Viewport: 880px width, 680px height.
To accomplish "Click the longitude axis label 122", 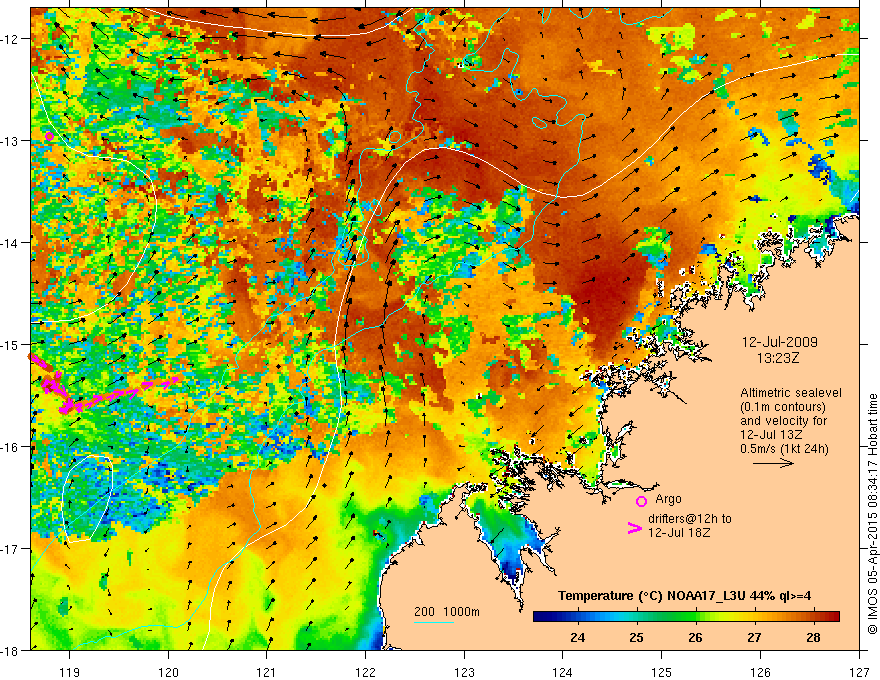I will point(365,672).
